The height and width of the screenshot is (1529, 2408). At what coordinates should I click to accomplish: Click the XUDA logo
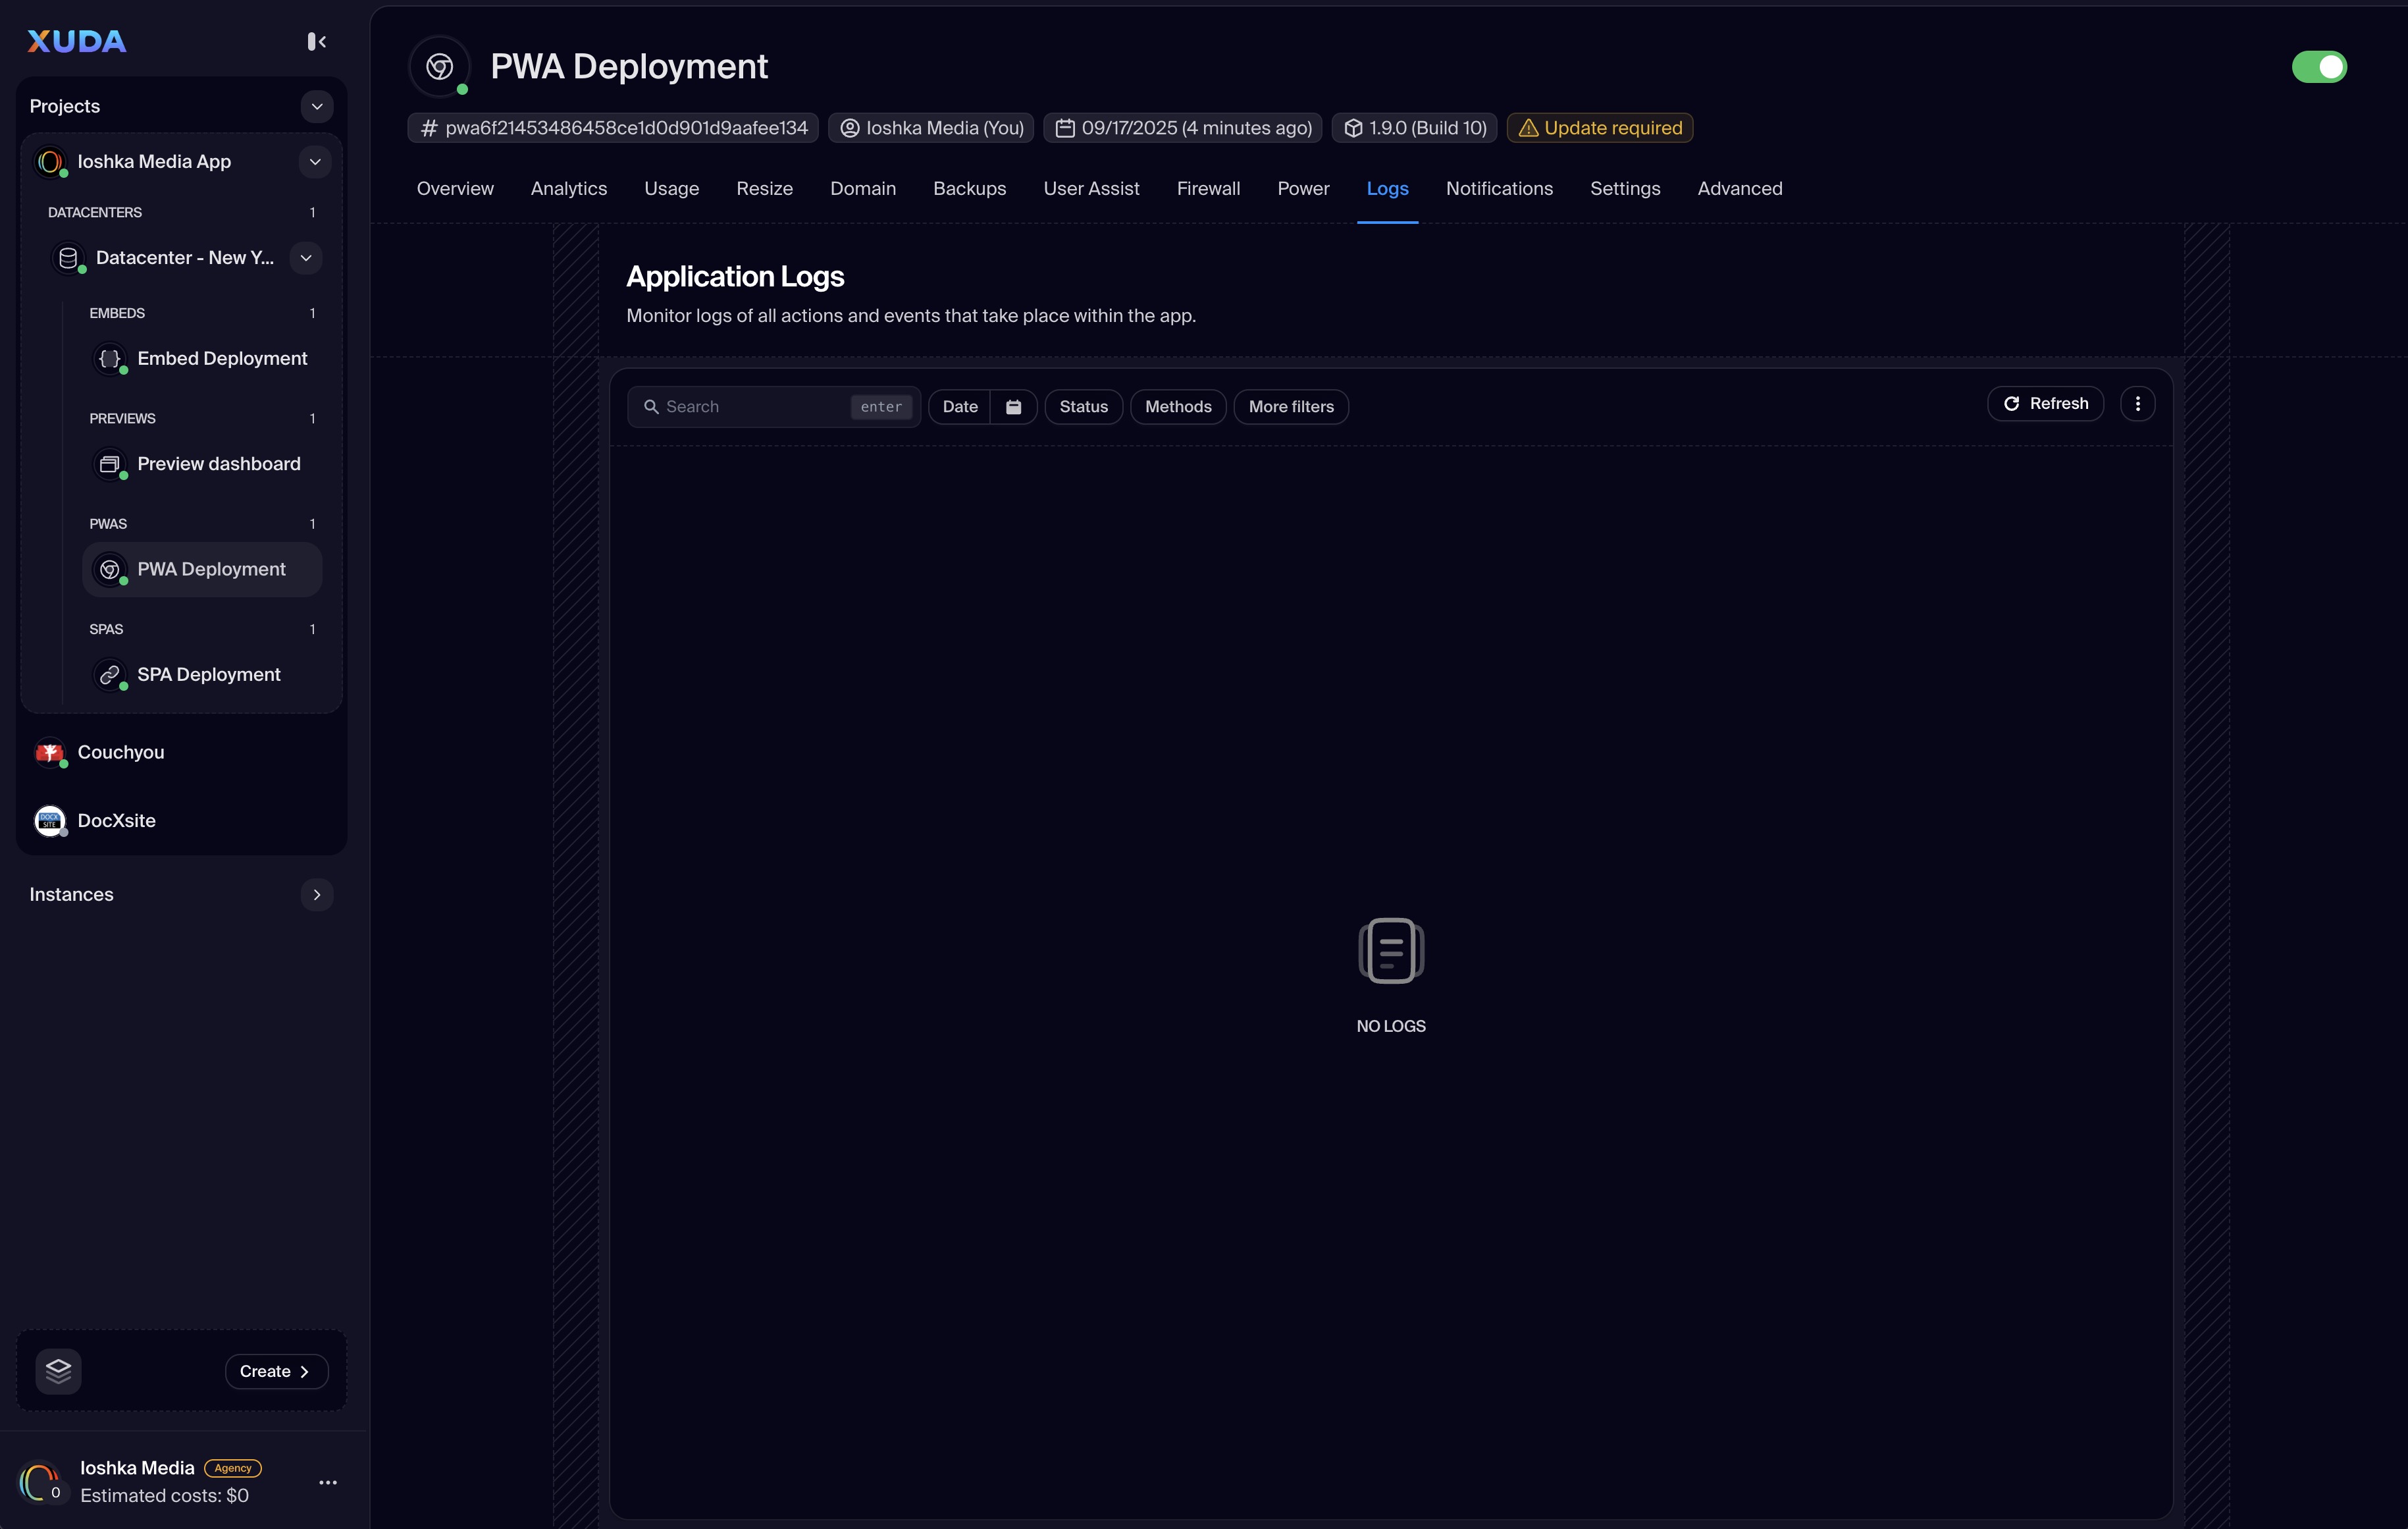(x=76, y=41)
